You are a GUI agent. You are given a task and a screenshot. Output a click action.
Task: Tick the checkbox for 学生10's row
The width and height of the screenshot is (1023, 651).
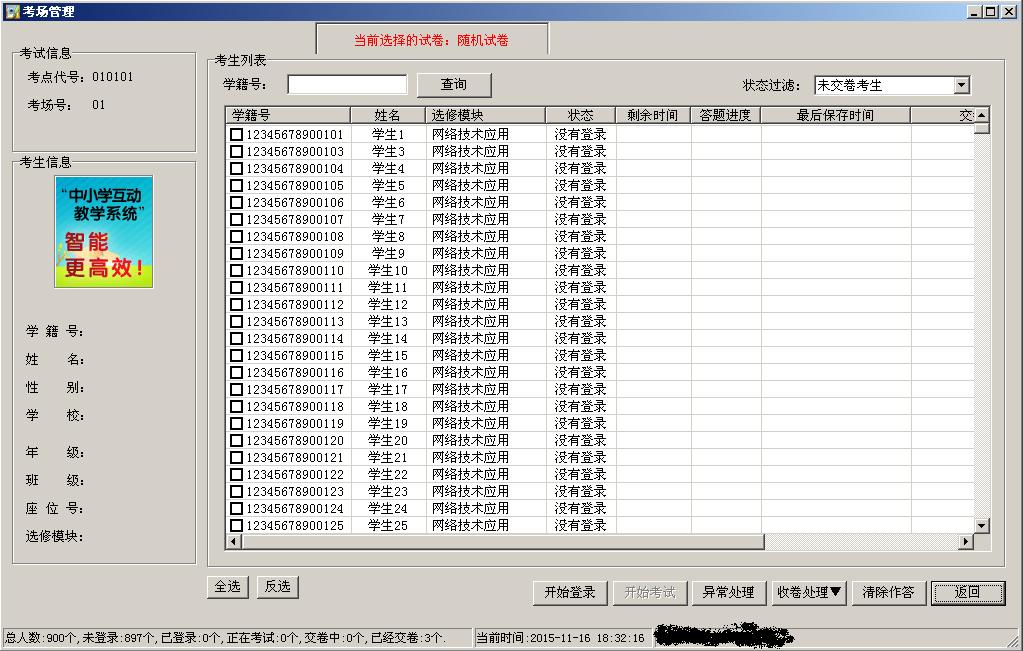pos(237,270)
